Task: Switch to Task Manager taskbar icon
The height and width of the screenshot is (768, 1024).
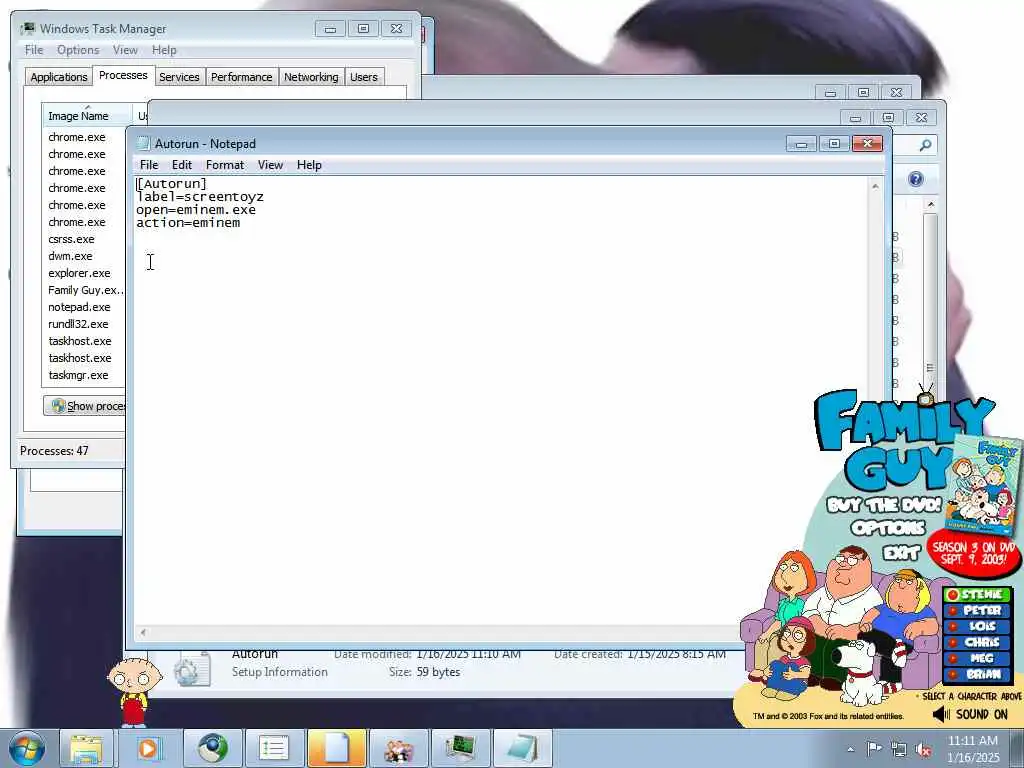Action: (x=460, y=748)
